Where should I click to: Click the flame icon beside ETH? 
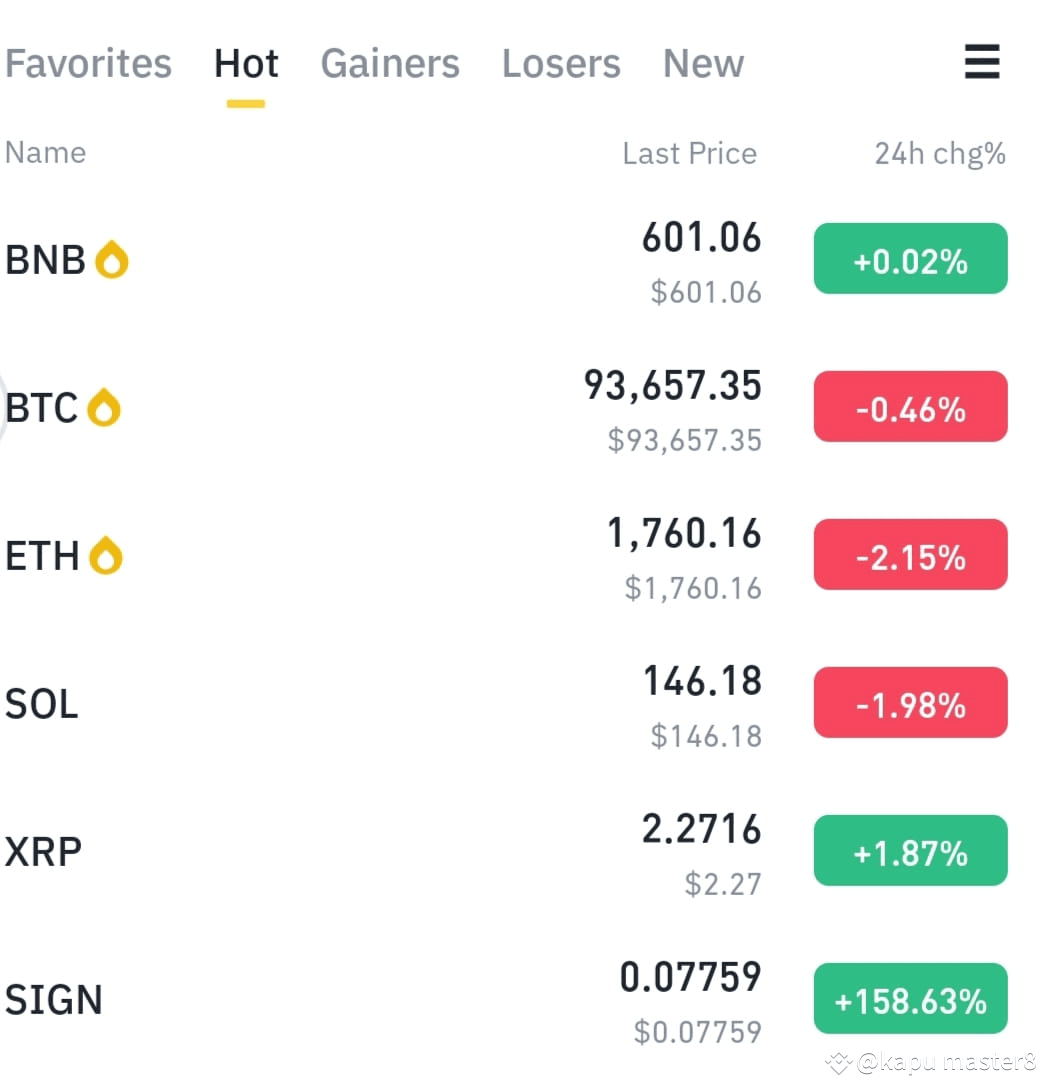click(x=106, y=555)
